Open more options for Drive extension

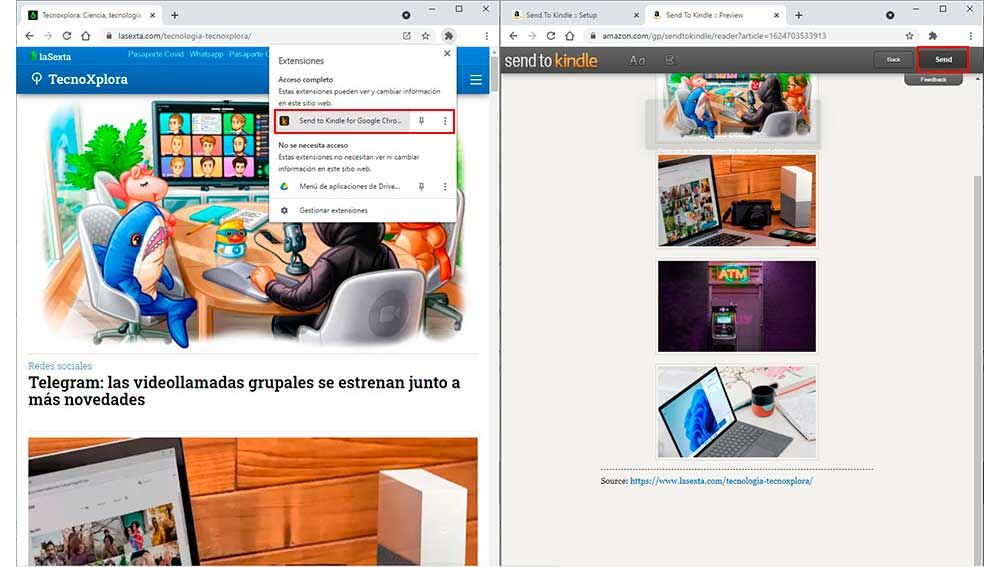pos(445,186)
